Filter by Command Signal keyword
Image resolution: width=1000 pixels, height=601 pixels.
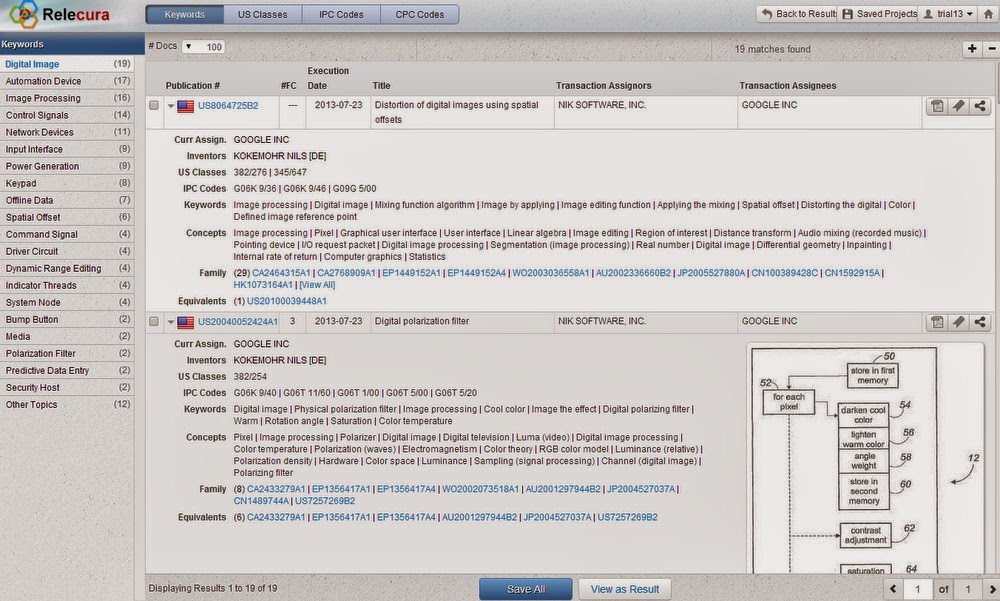[x=67, y=234]
